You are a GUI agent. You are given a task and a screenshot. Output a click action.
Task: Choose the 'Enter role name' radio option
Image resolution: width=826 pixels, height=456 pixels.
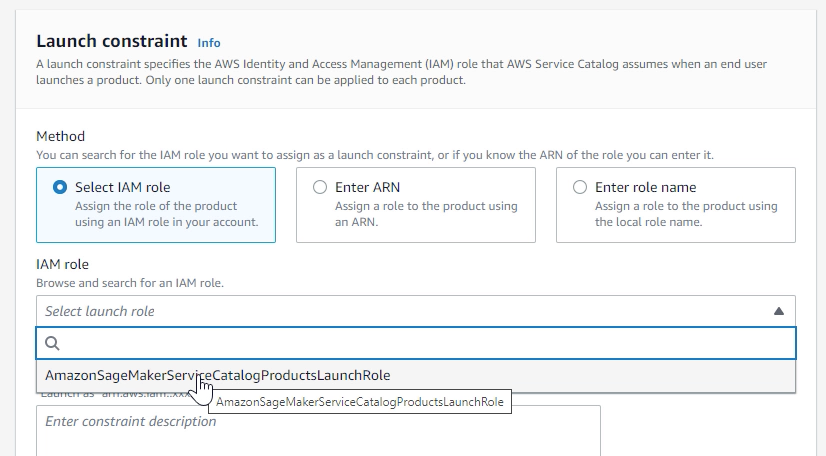580,187
